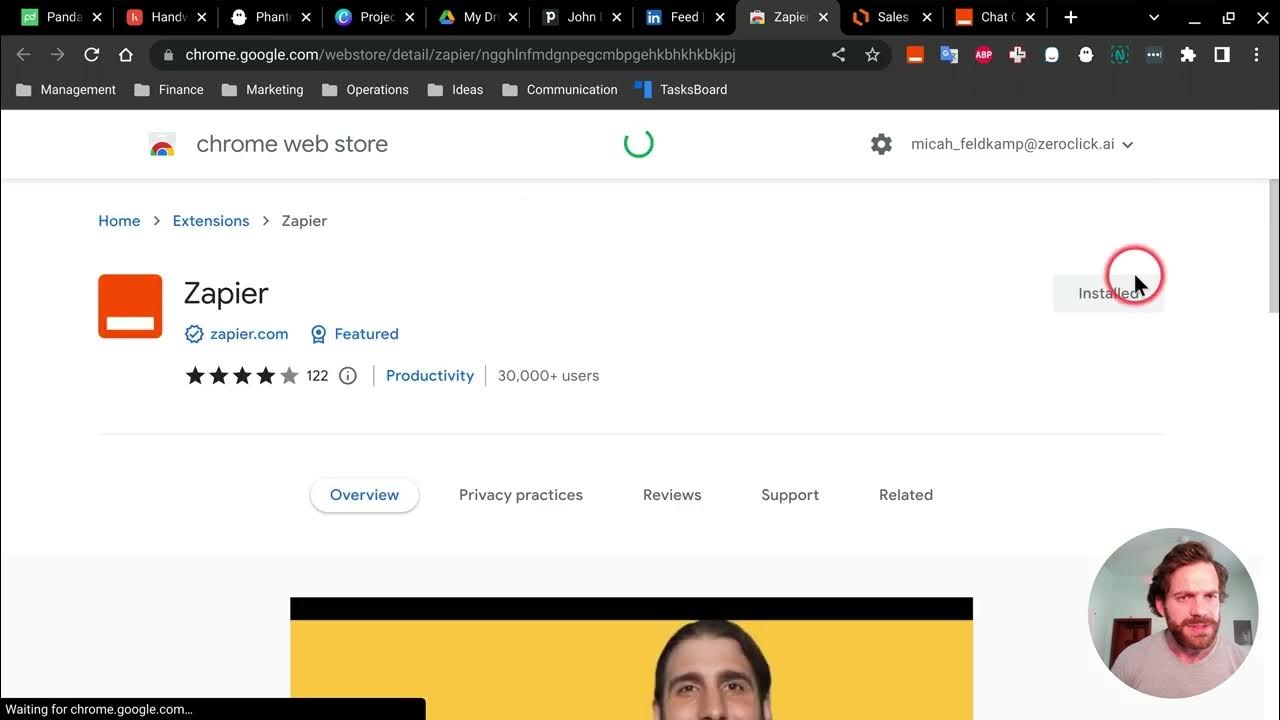Viewport: 1280px width, 720px height.
Task: Switch to the LinkedIn Feed tab
Action: tap(686, 17)
